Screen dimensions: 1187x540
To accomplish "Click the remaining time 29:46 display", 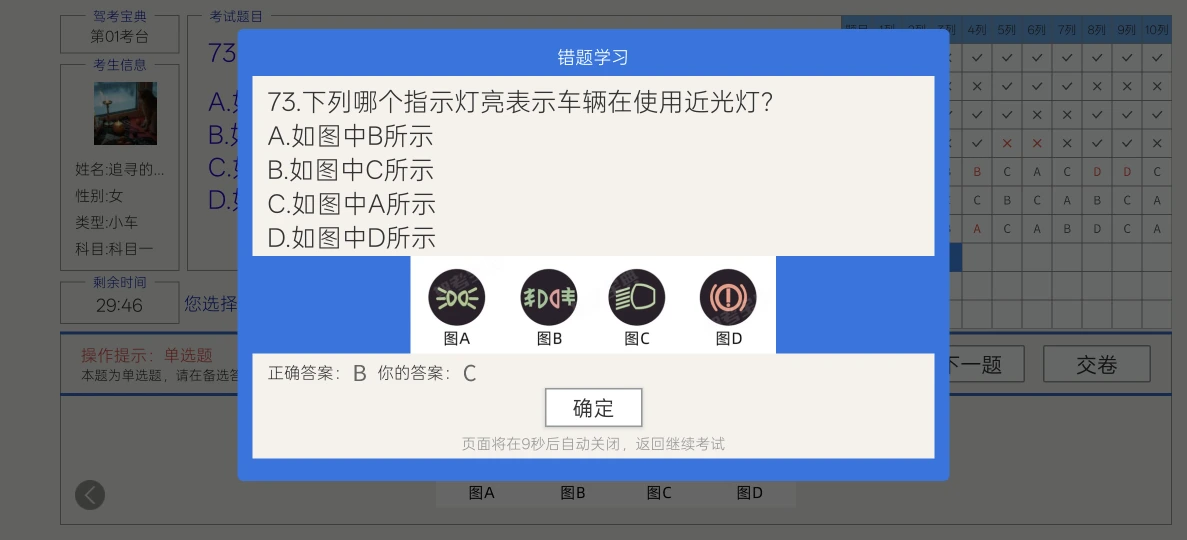I will coord(120,306).
